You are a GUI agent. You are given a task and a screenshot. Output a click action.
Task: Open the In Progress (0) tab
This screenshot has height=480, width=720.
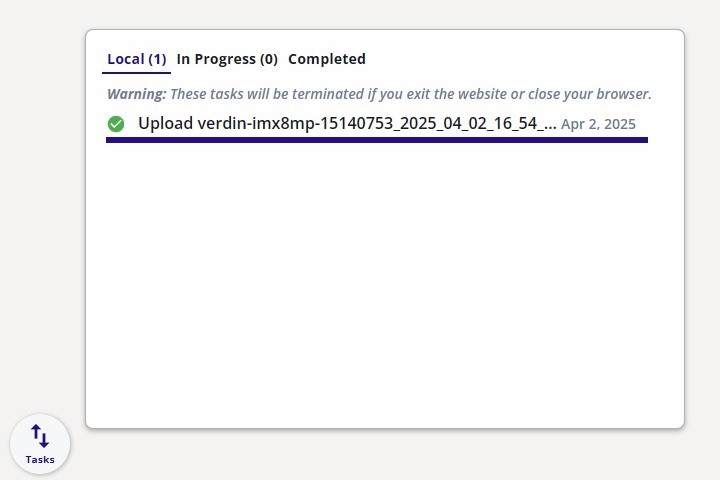click(227, 59)
